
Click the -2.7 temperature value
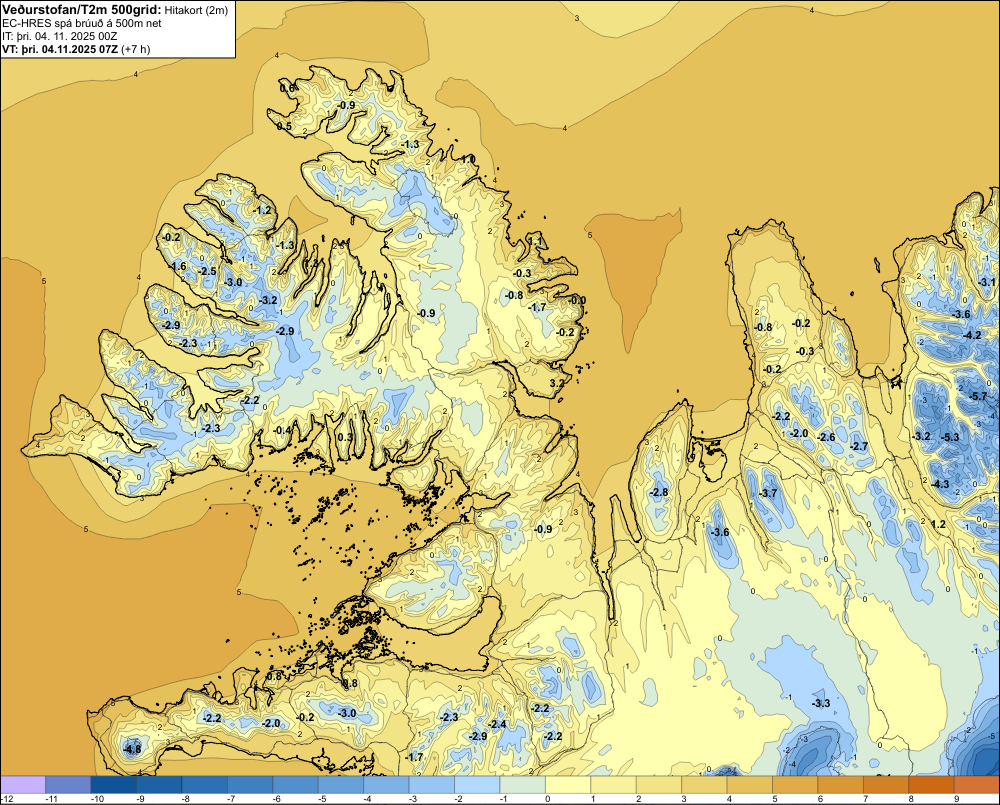tap(859, 446)
